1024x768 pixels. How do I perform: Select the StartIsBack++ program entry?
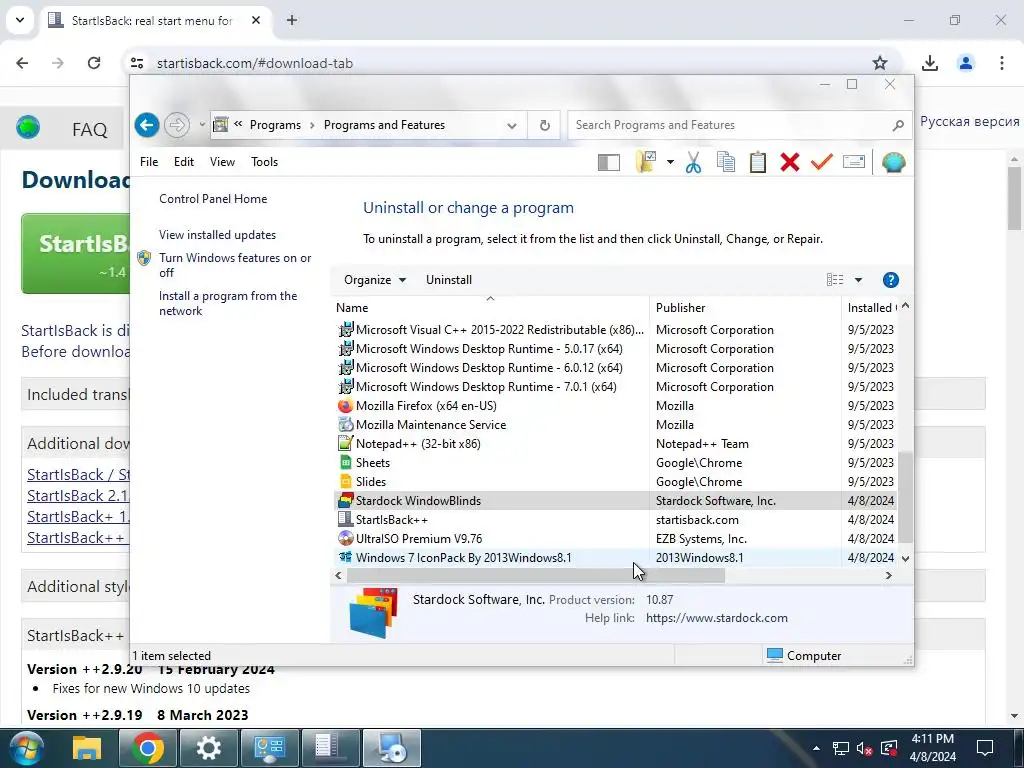click(614, 519)
